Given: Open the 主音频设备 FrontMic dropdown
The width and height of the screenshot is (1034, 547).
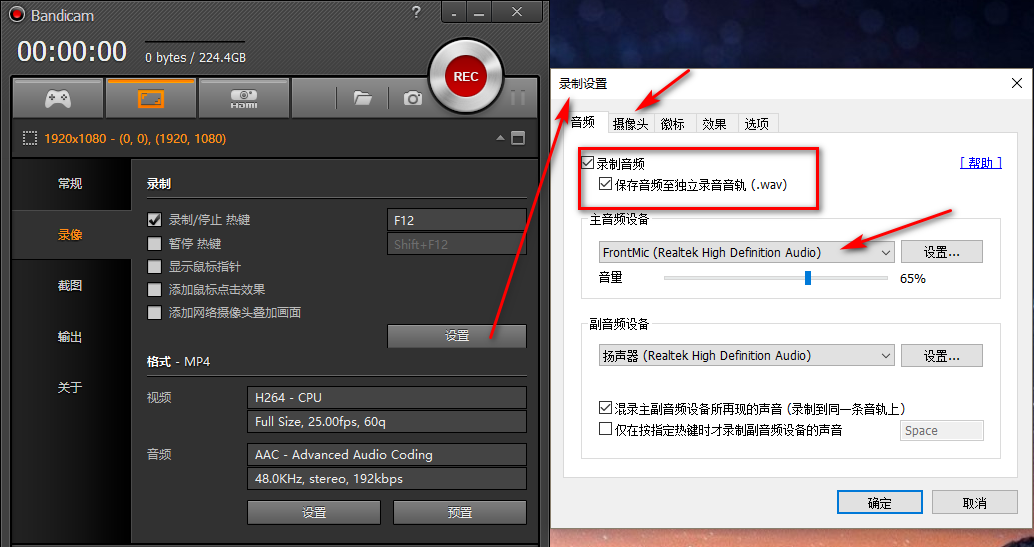Looking at the screenshot, I should [746, 252].
